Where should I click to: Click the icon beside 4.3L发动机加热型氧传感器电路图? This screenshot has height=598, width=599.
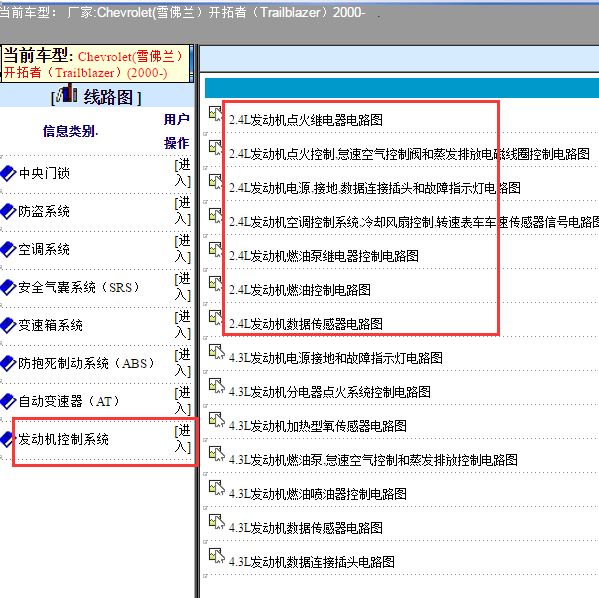pyautogui.click(x=217, y=420)
